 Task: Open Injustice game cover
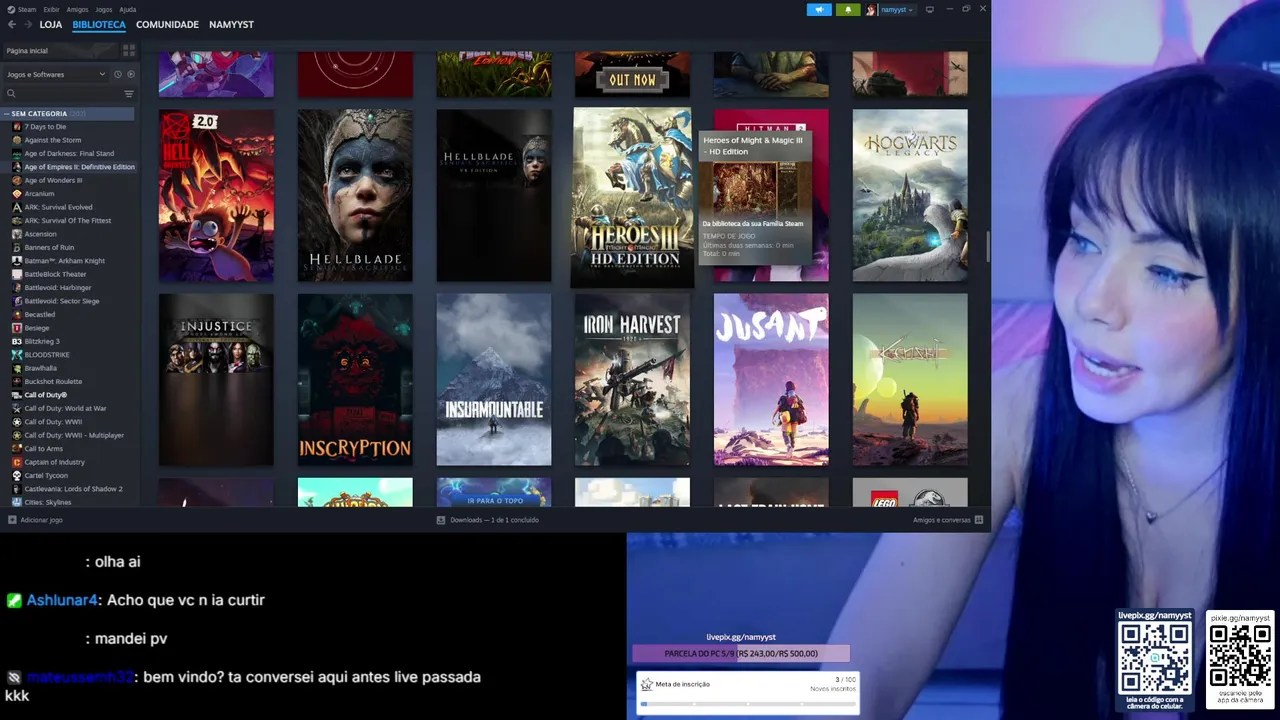(x=216, y=379)
